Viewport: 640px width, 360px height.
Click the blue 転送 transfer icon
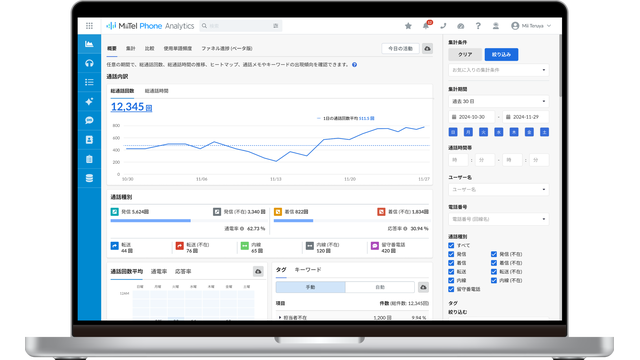pyautogui.click(x=114, y=246)
